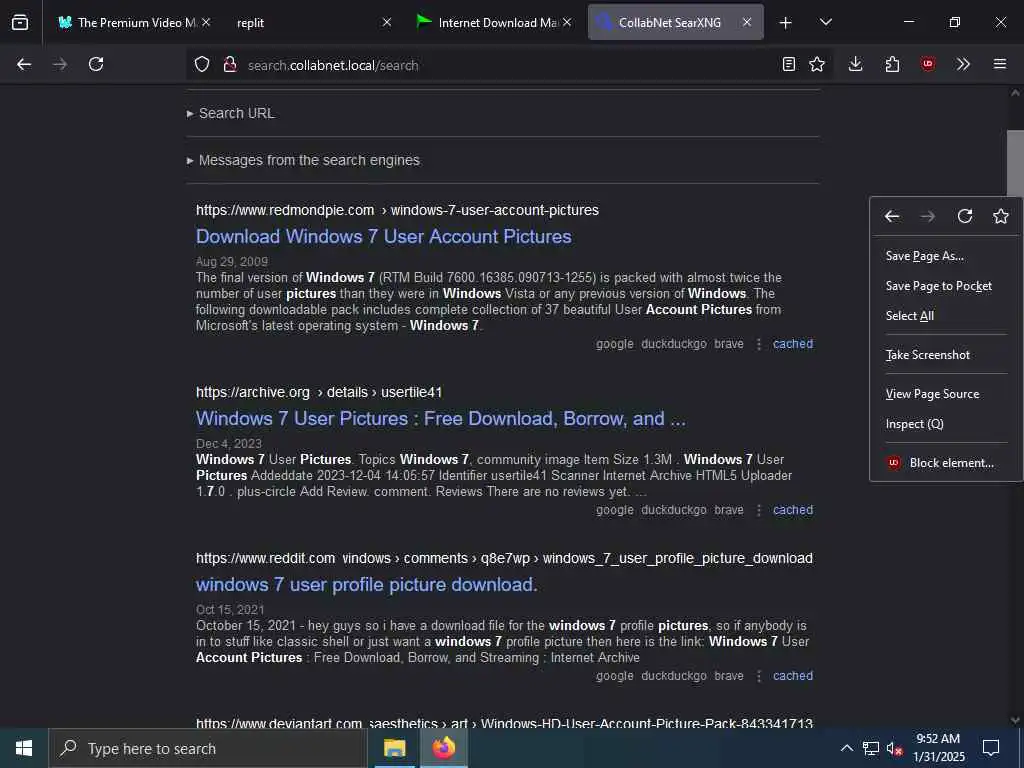
Task: Click Back arrow in context menu
Action: tap(891, 216)
